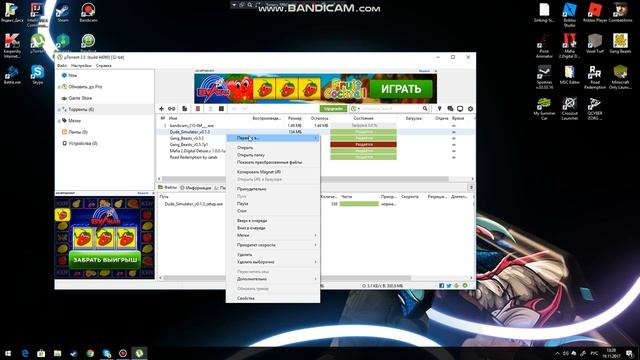Click the green status icon in status bar
The width and height of the screenshot is (640, 360).
[465, 286]
